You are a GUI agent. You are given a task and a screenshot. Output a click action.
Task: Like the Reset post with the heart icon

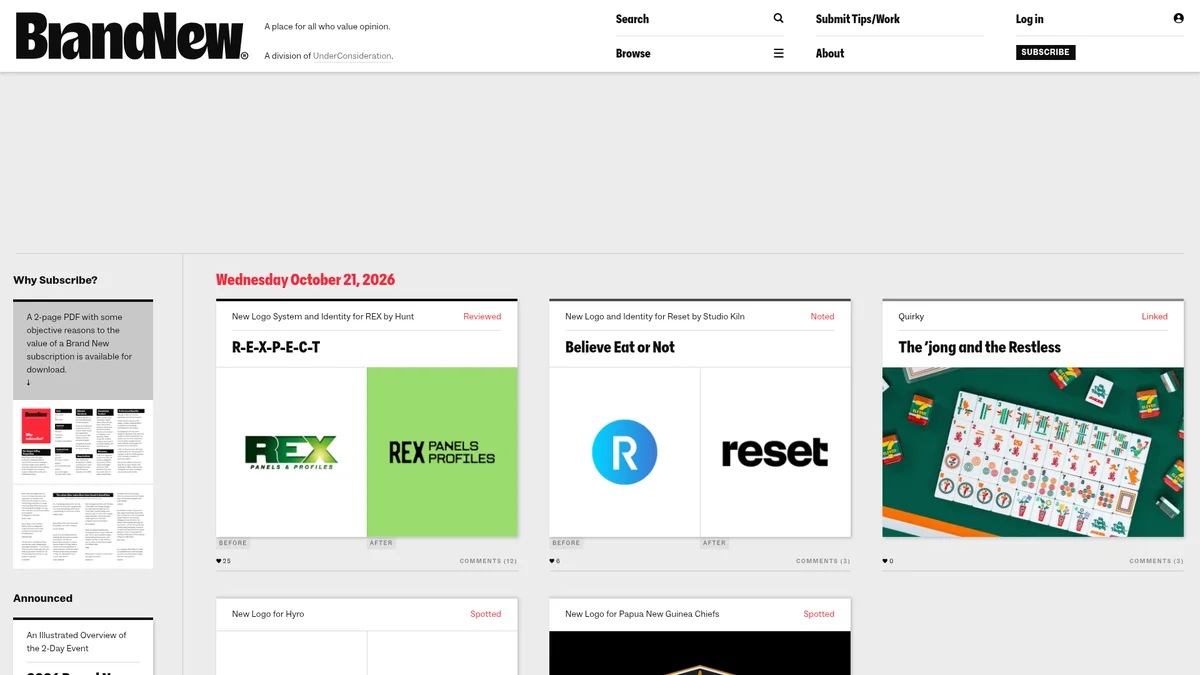[552, 561]
